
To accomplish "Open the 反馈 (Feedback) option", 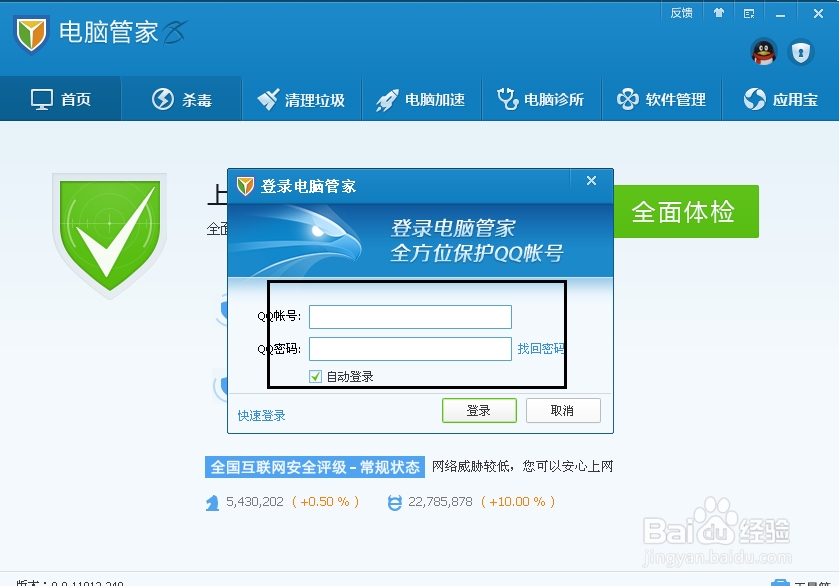I will 681,12.
